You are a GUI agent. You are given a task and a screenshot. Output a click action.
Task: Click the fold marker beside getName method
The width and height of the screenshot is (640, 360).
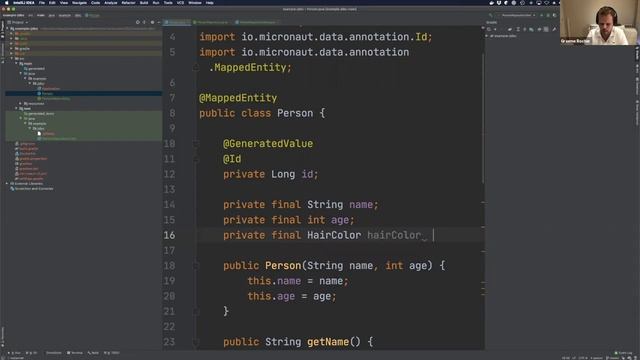point(196,342)
